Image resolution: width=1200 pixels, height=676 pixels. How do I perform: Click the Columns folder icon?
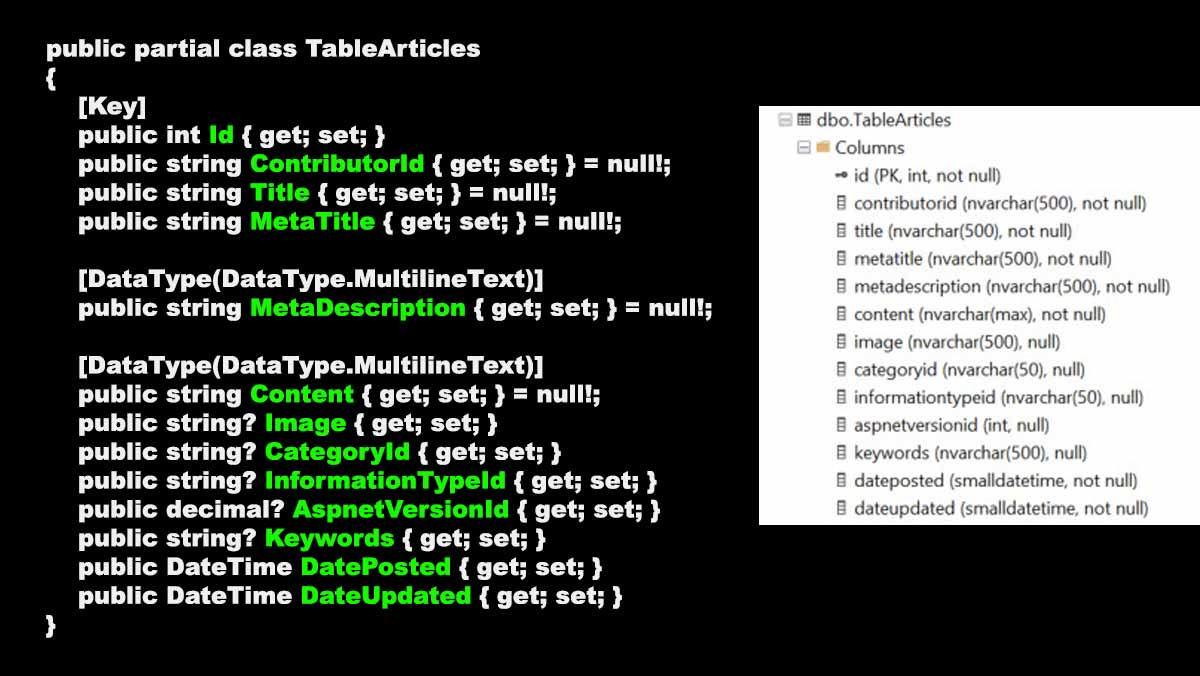tap(823, 148)
